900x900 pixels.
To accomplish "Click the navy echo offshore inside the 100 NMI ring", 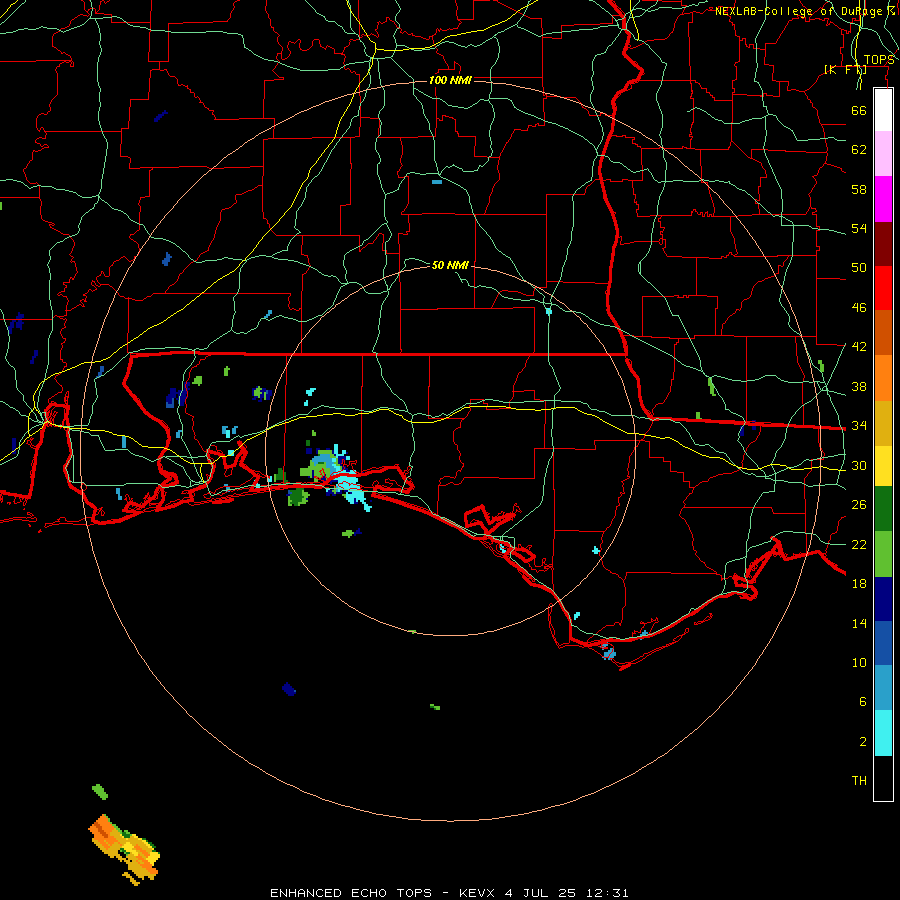I will [x=289, y=689].
